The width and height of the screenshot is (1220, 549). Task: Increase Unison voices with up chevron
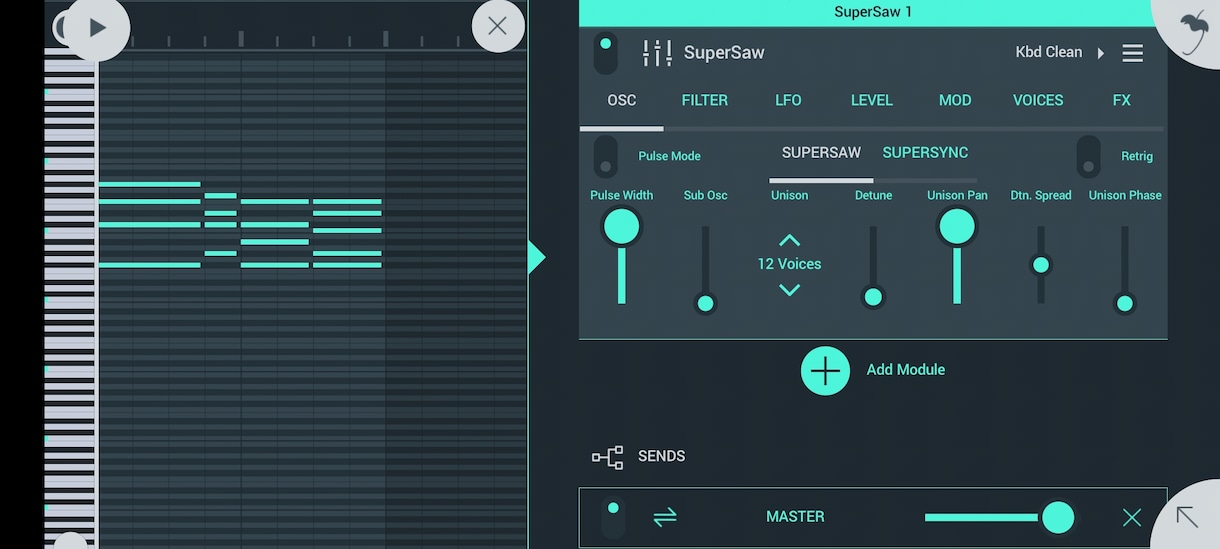[x=789, y=240]
